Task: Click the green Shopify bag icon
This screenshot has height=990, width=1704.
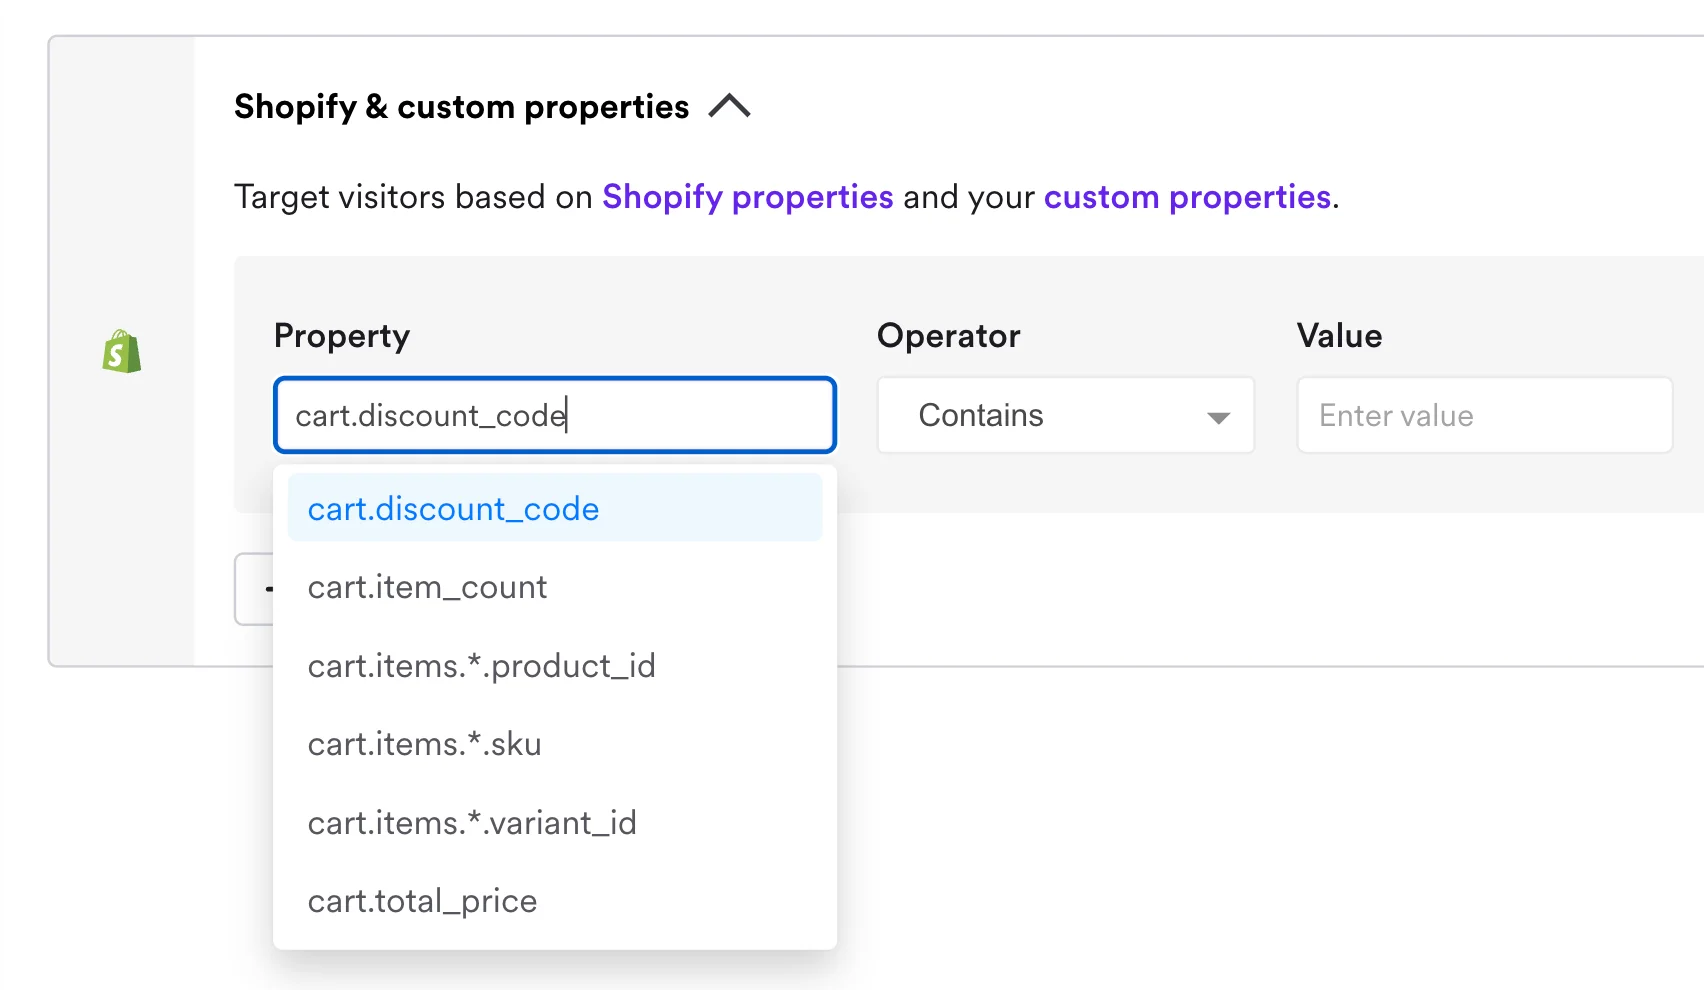Action: (x=122, y=352)
